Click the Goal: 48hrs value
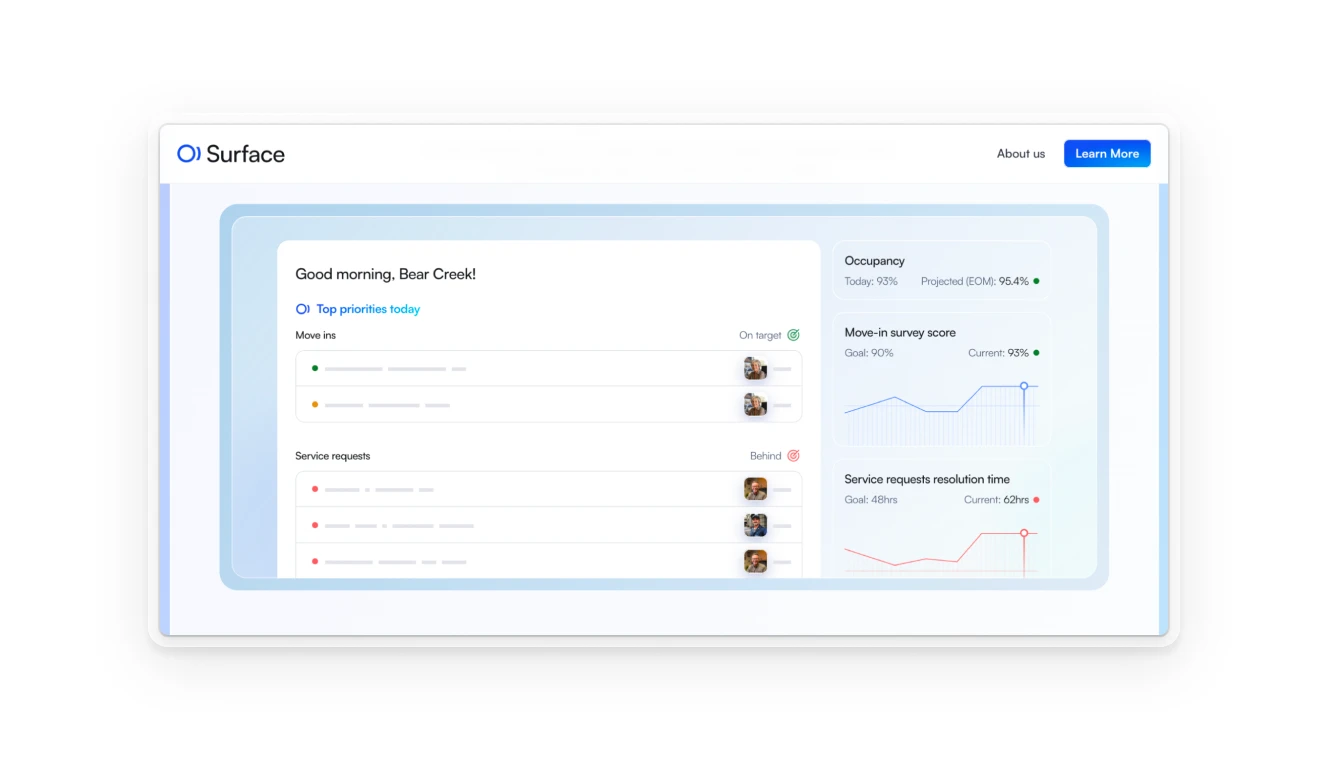This screenshot has width=1328, height=760. 871,499
